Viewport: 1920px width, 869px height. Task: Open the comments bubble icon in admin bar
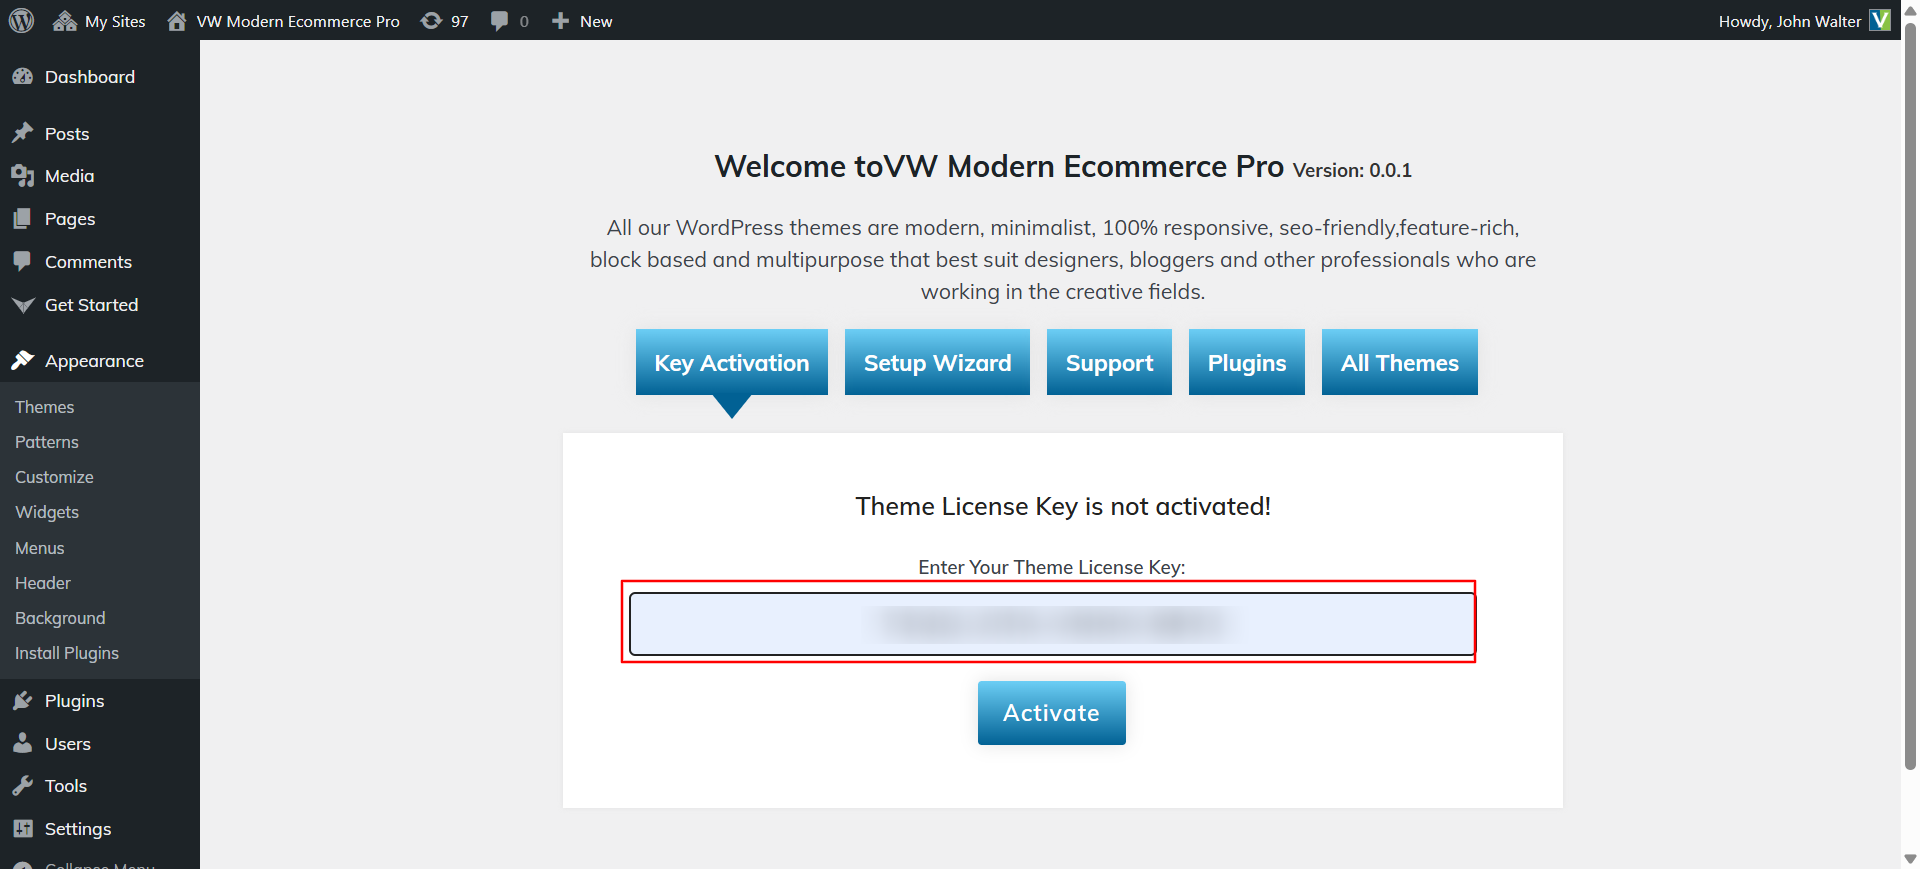(499, 21)
